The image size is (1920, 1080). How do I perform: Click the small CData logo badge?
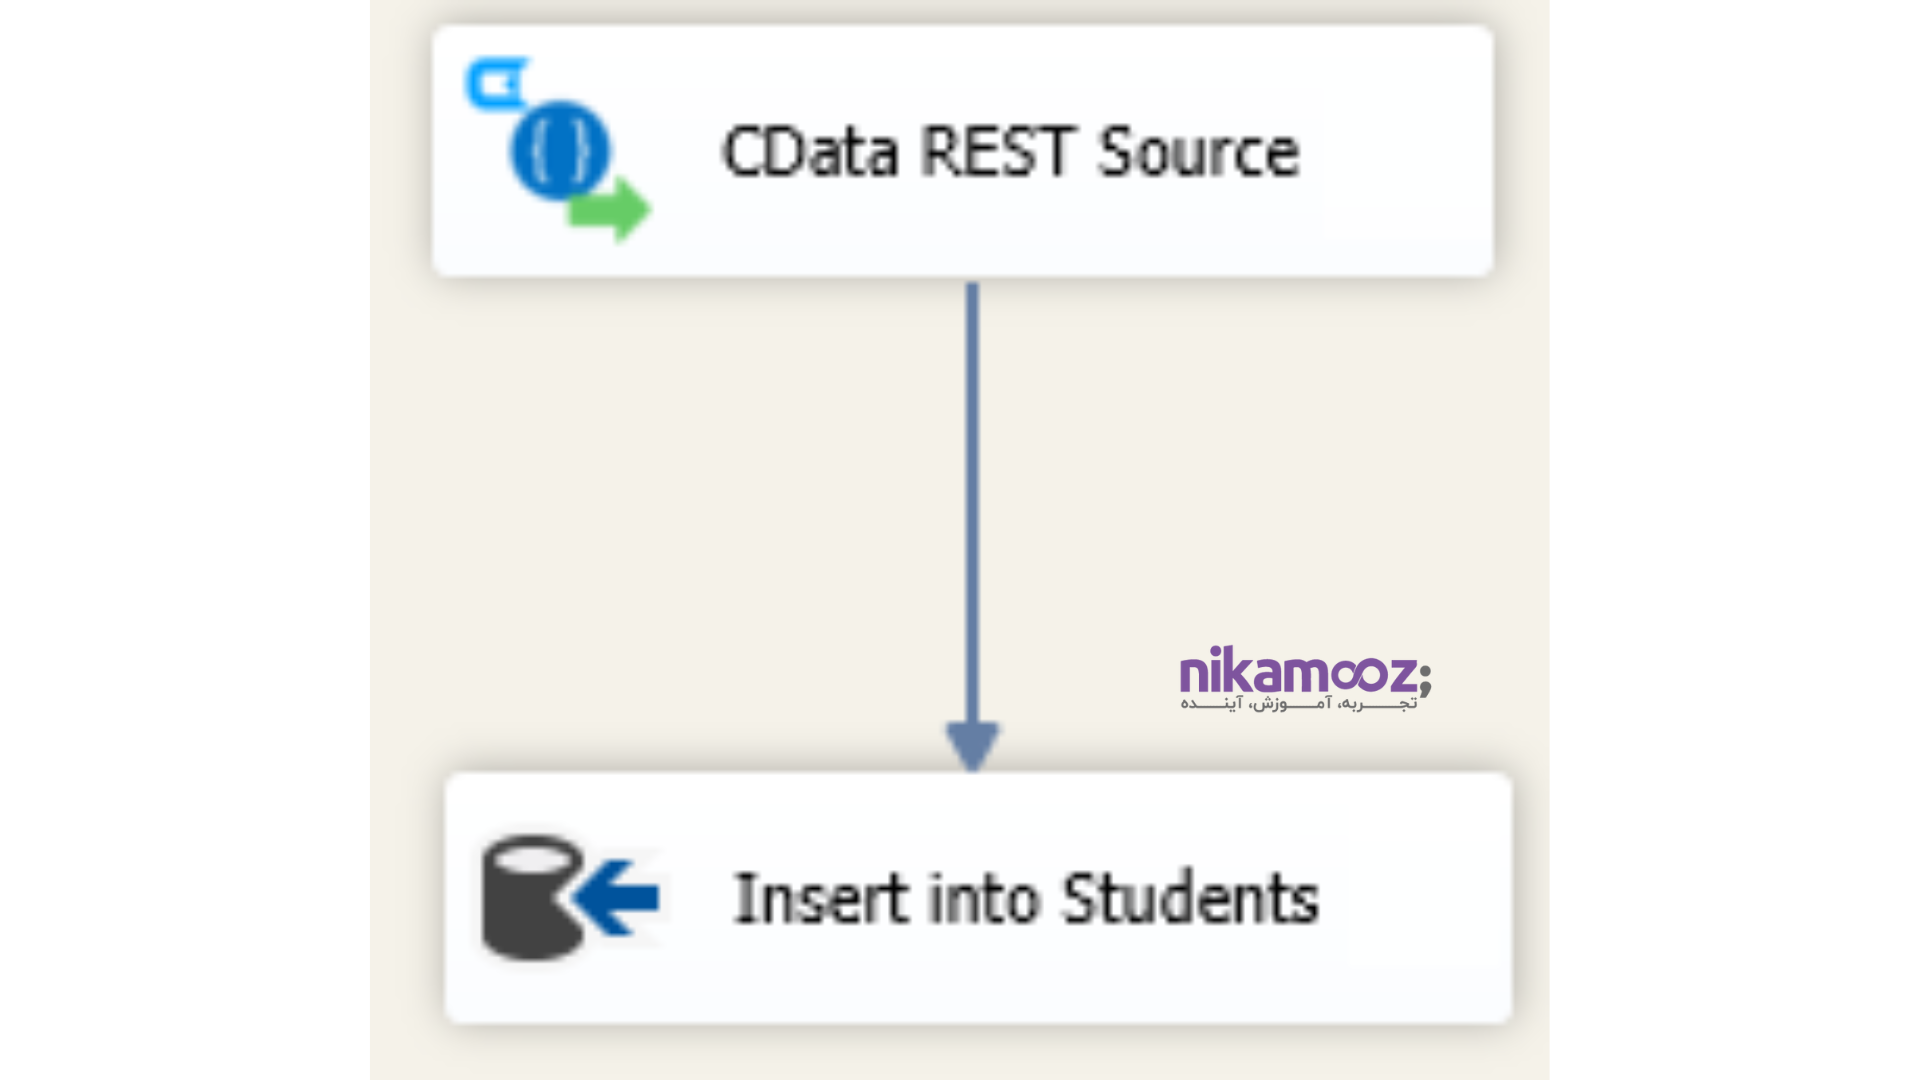tap(496, 84)
